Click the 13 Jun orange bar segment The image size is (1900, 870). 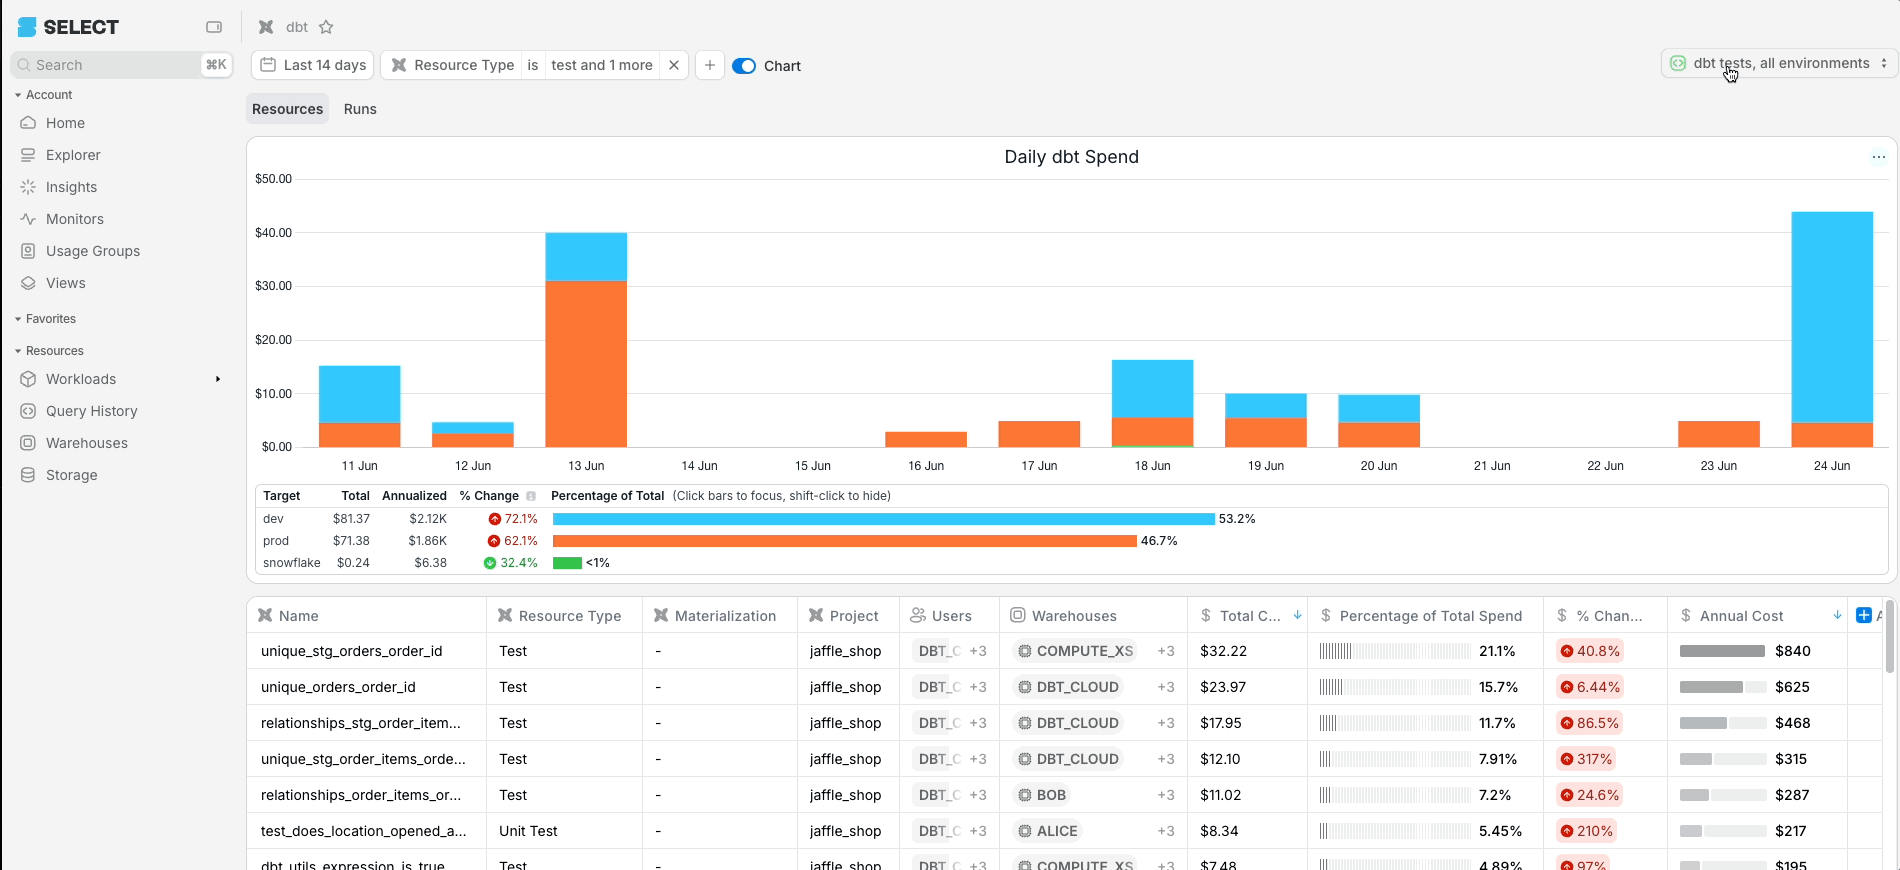(586, 364)
